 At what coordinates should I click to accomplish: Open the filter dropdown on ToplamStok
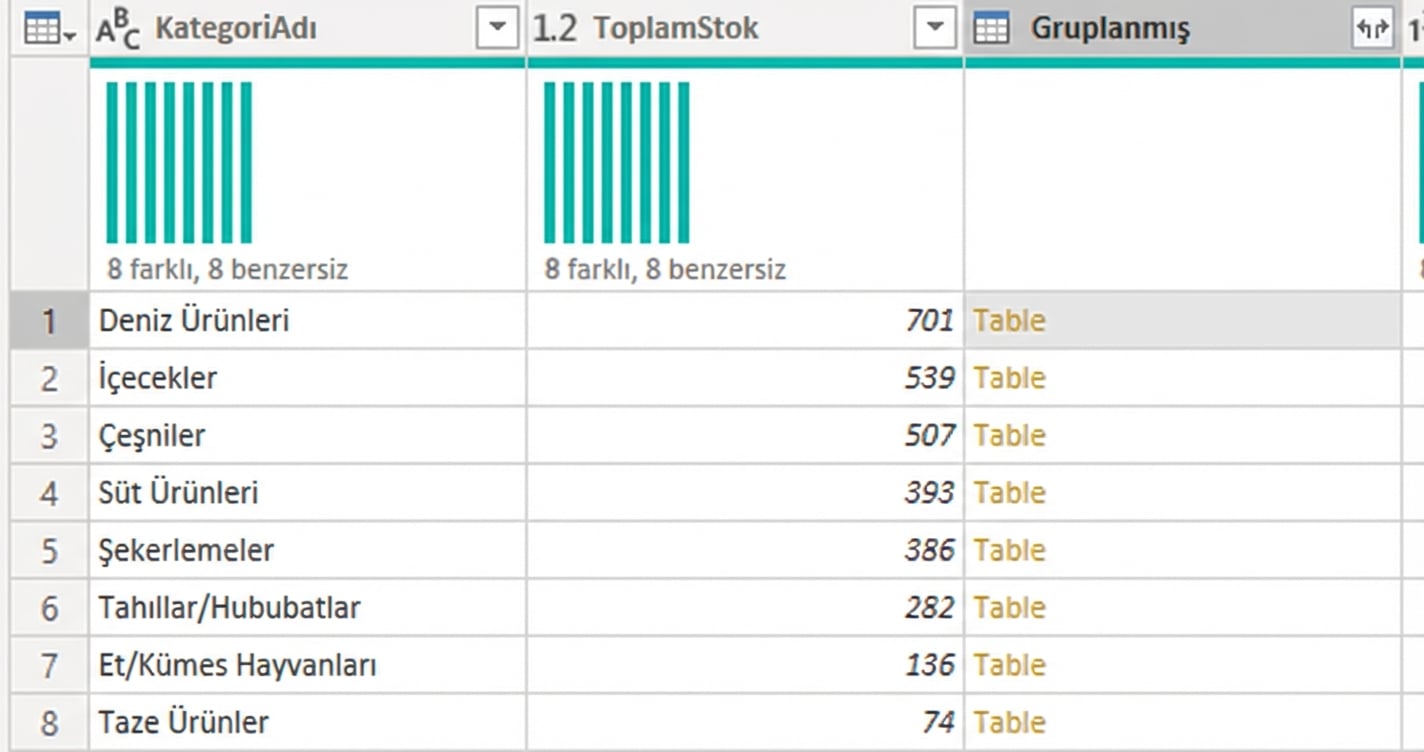point(934,28)
